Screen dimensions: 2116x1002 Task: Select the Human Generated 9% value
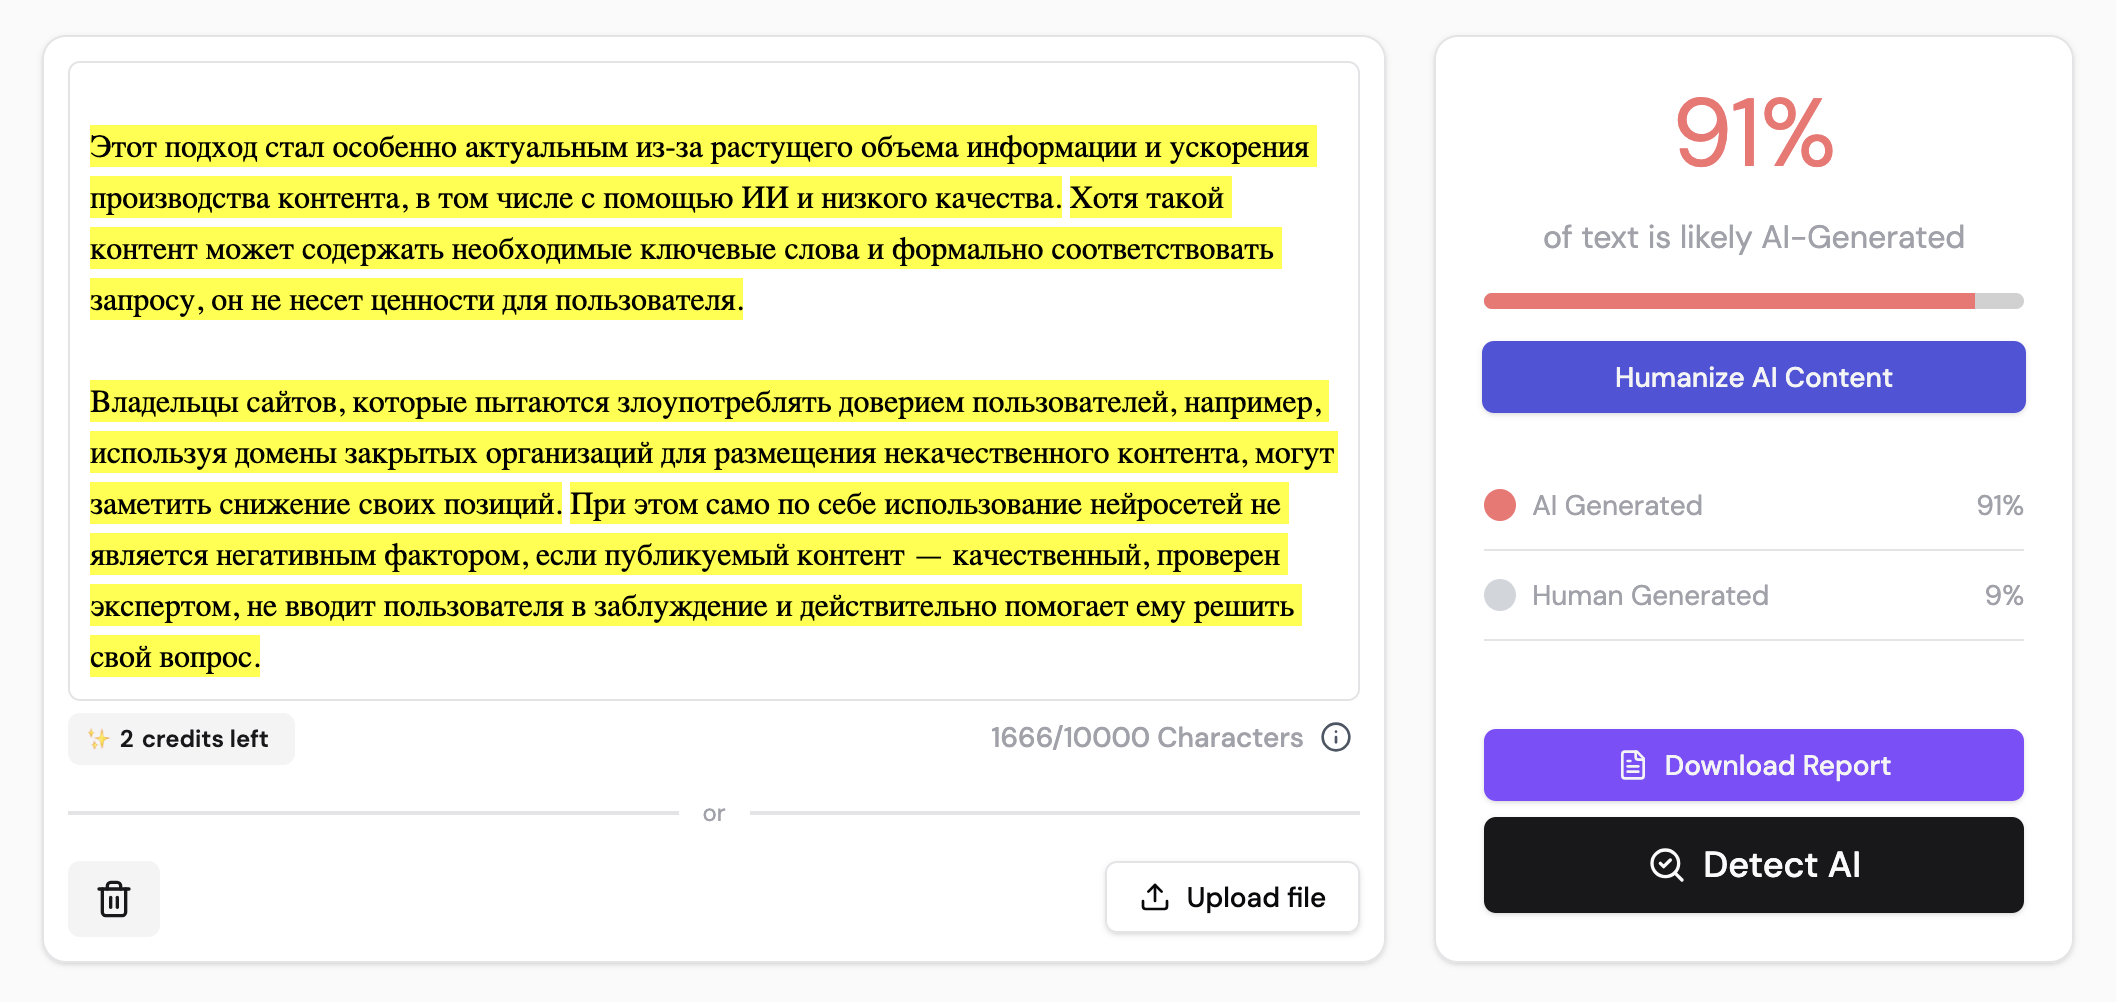click(x=2003, y=595)
